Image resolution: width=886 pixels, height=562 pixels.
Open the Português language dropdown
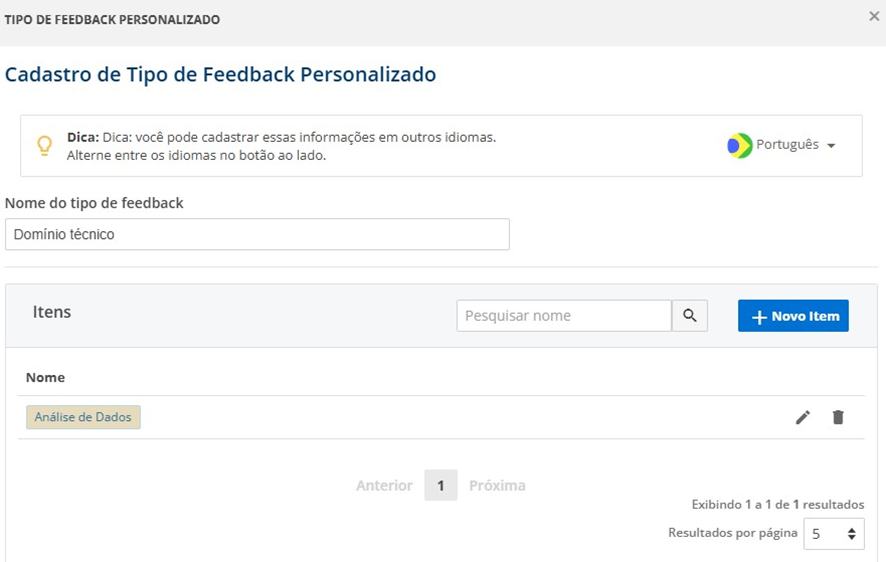pos(781,145)
